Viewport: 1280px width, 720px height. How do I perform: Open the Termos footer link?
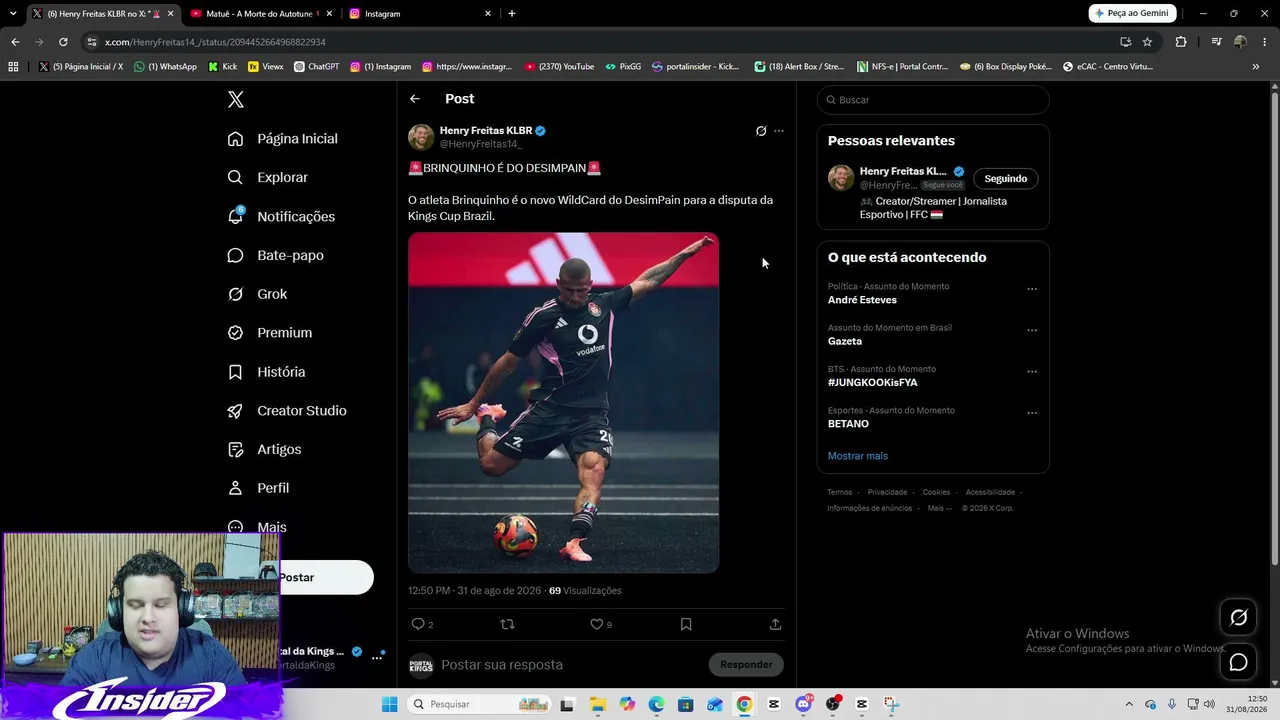click(840, 492)
